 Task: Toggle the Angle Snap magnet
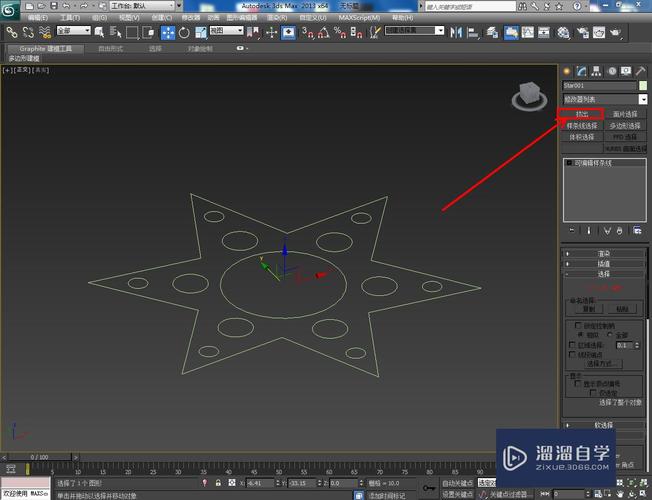324,32
